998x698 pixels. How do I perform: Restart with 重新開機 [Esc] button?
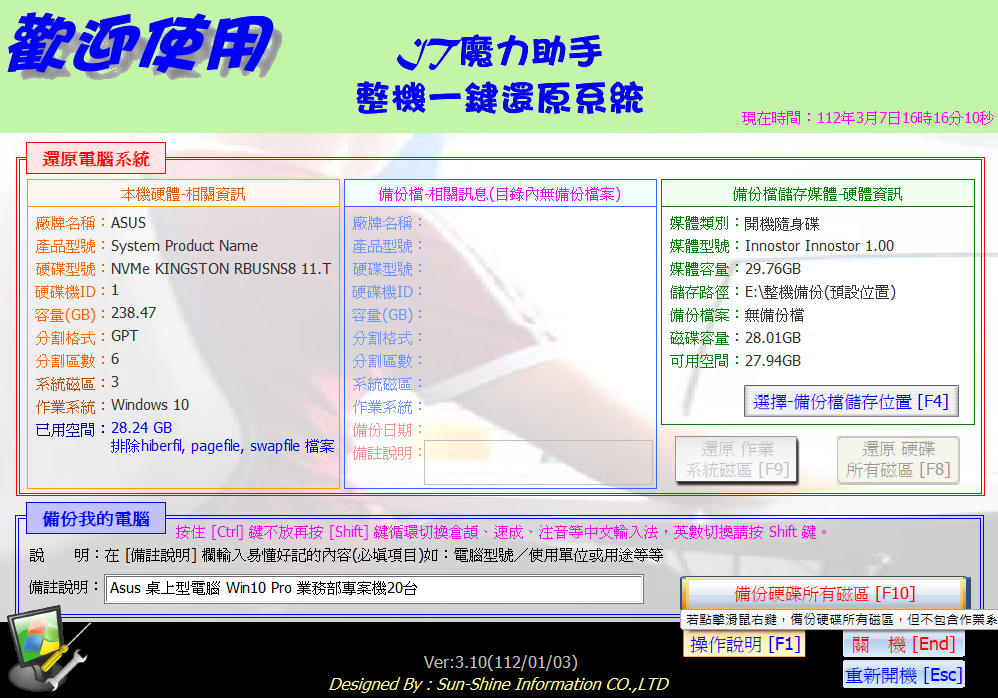click(904, 675)
